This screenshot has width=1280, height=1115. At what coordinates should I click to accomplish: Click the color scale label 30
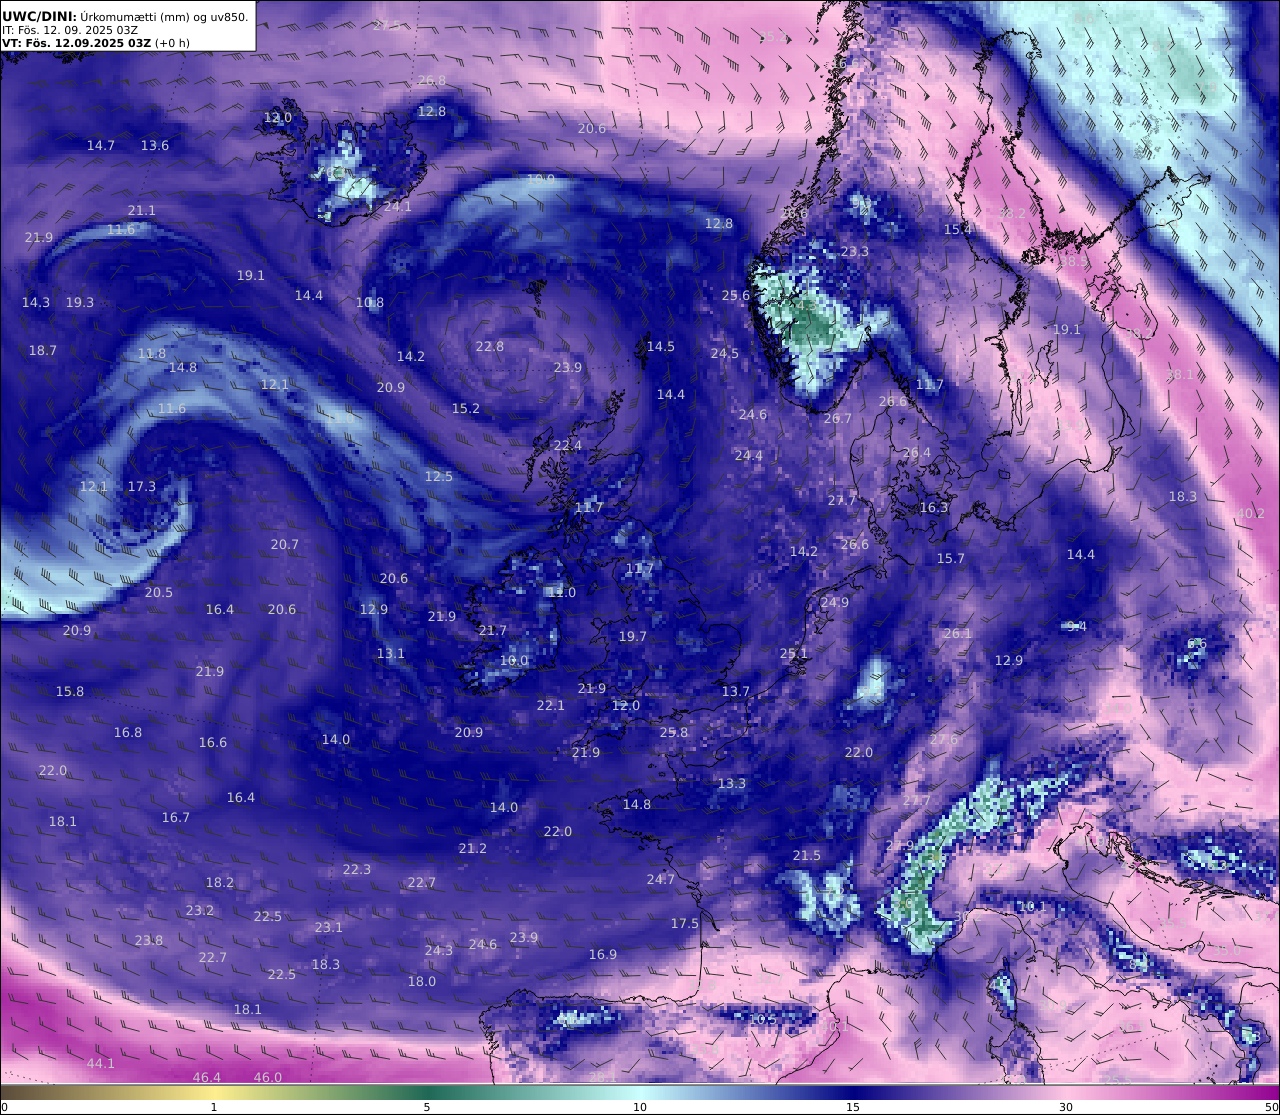1066,1107
